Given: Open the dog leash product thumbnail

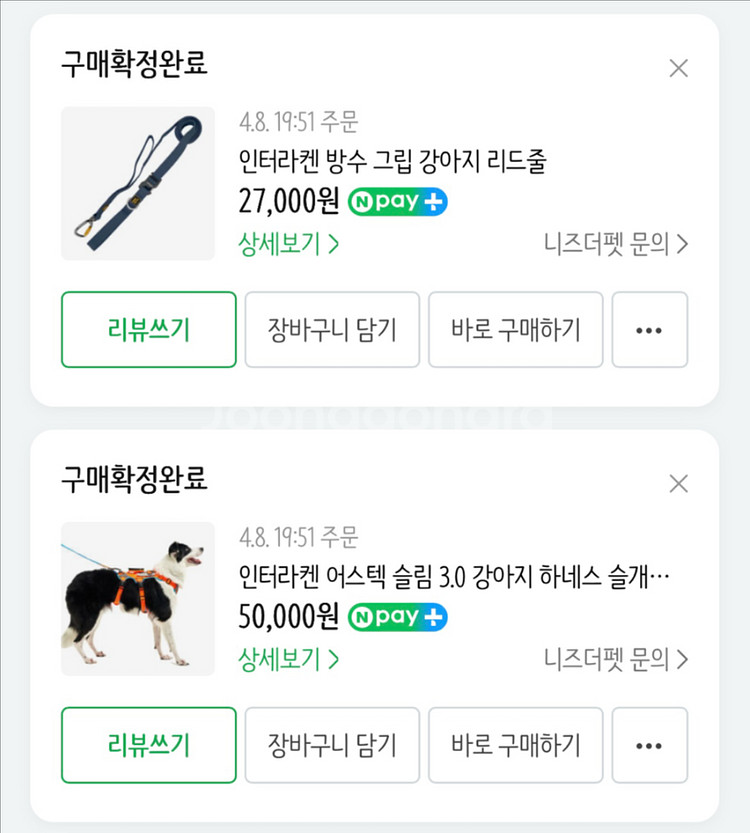Looking at the screenshot, I should coord(138,184).
